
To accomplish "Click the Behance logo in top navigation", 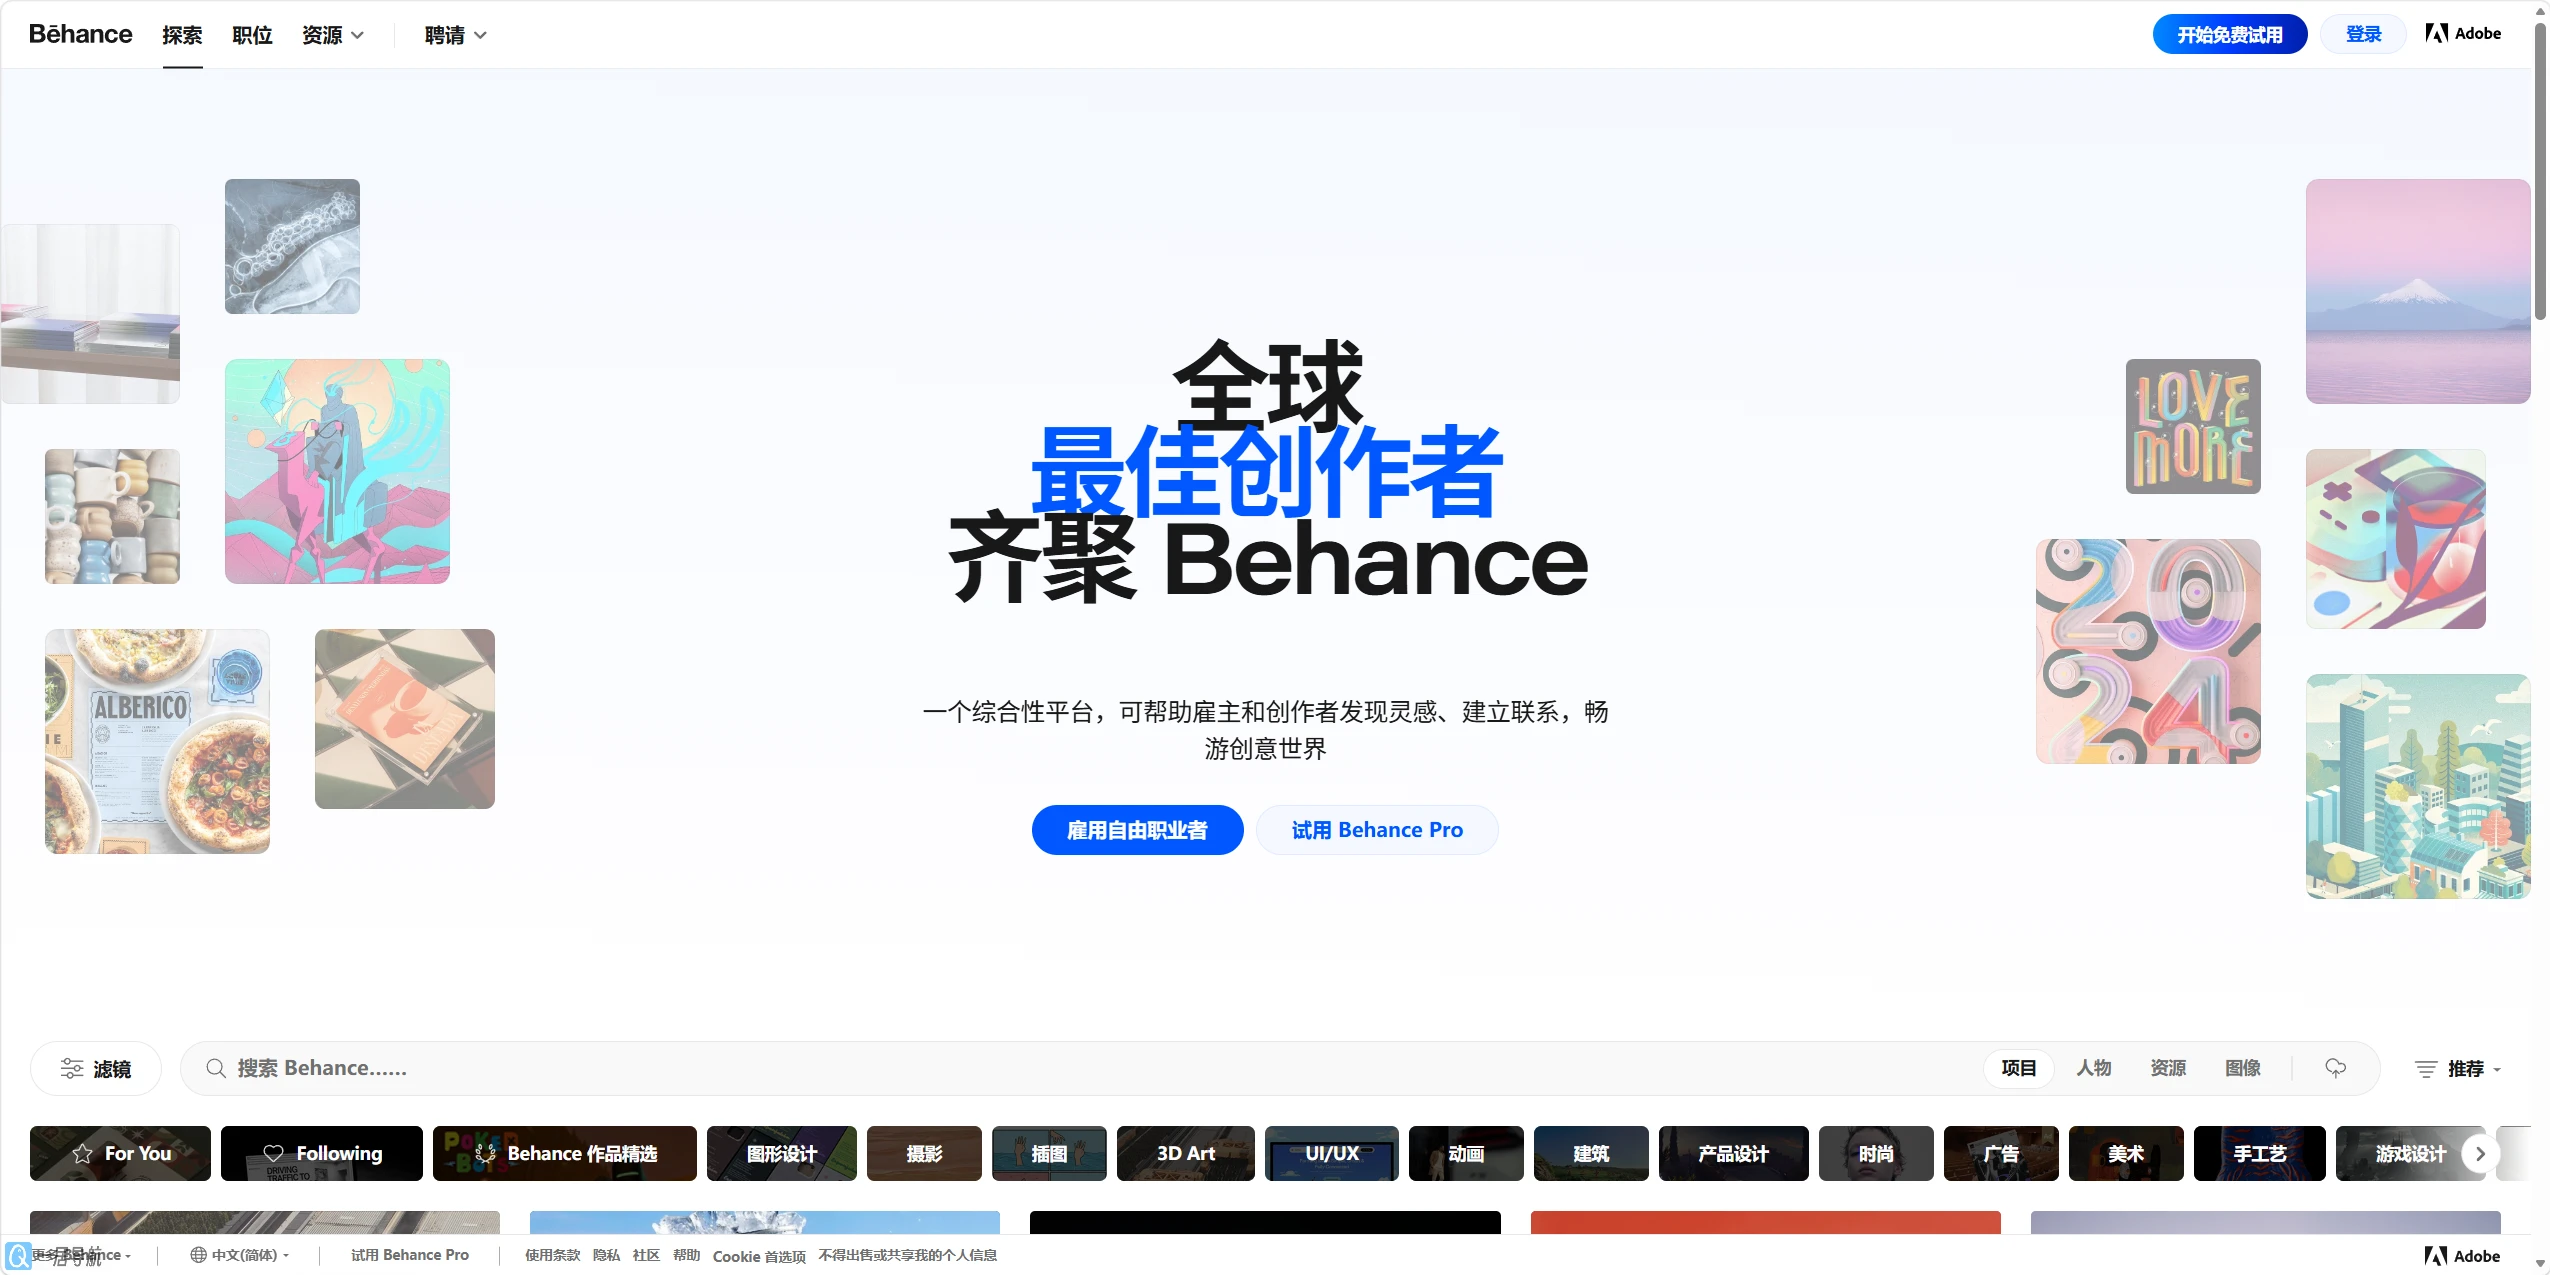I will [x=80, y=33].
